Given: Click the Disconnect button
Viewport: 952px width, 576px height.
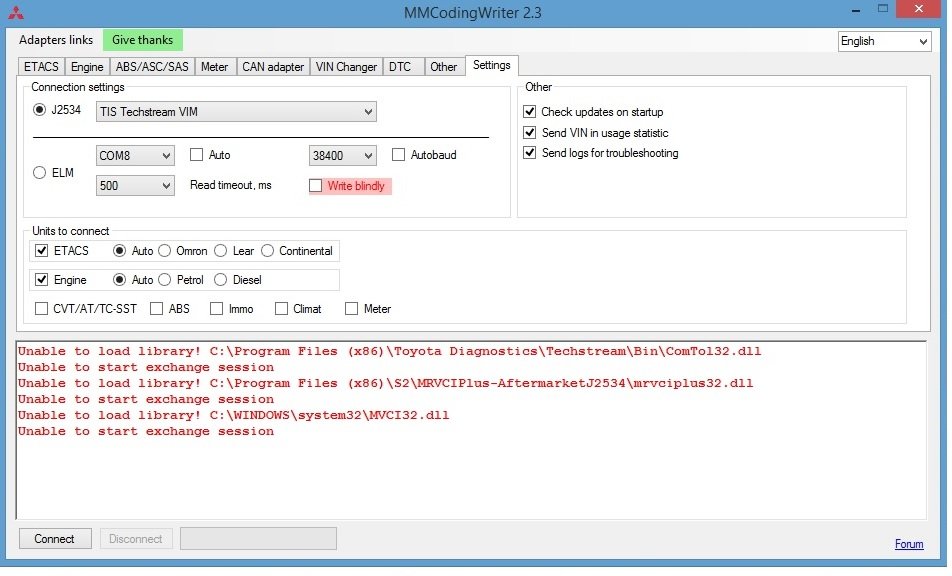Looking at the screenshot, I should (135, 539).
